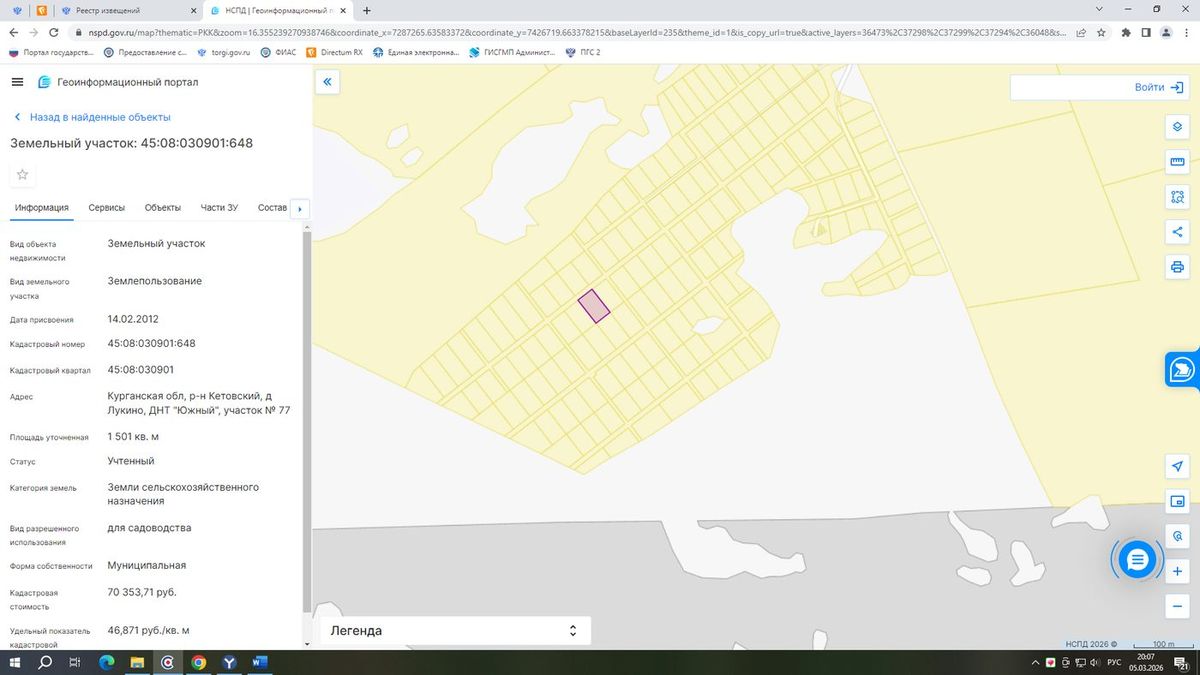The width and height of the screenshot is (1200, 675).
Task: Select the value 46,871 руб./кв. м
Action: click(148, 630)
